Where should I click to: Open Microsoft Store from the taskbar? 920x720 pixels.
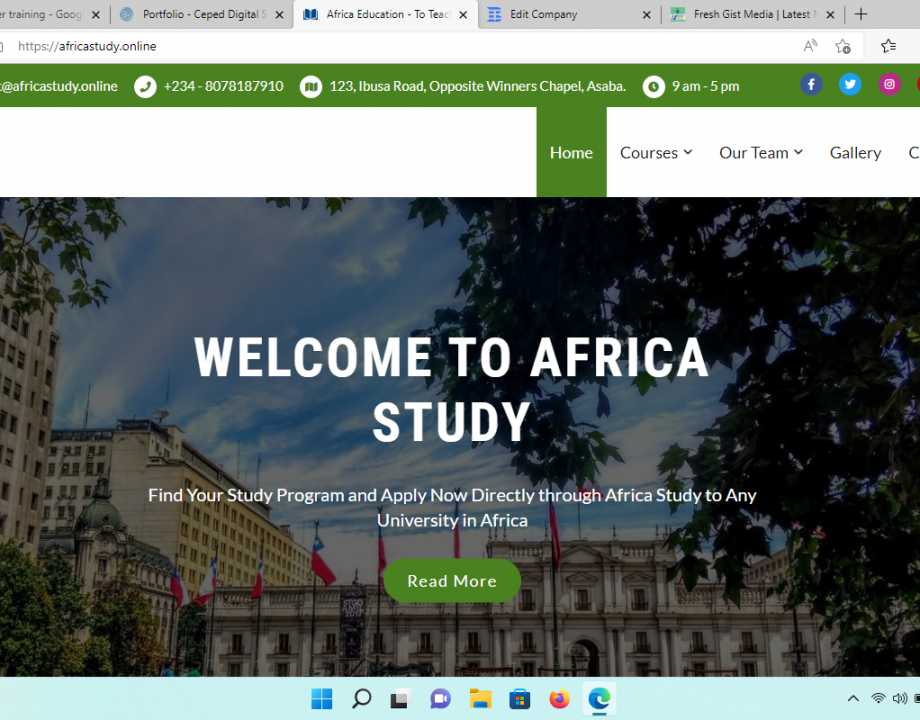[519, 698]
